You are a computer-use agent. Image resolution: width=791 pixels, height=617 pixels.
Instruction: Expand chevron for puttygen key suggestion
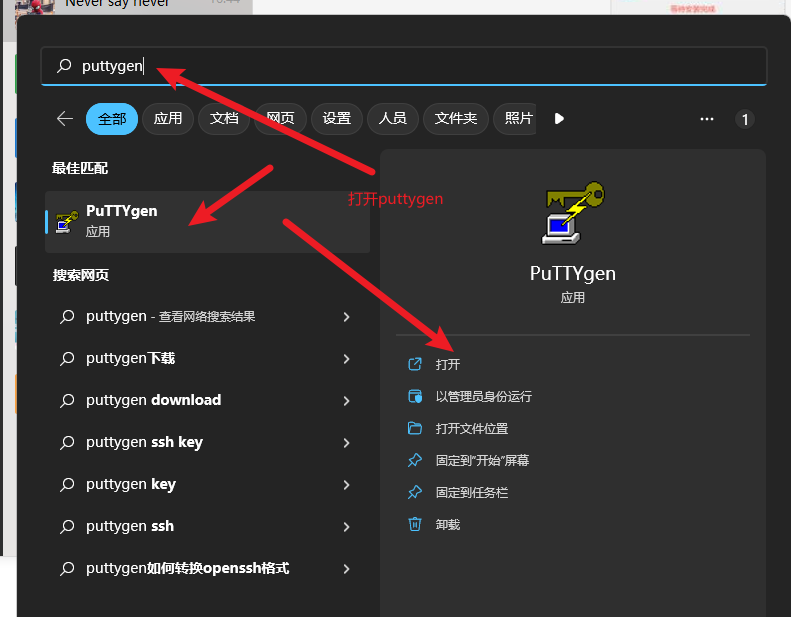click(x=347, y=484)
